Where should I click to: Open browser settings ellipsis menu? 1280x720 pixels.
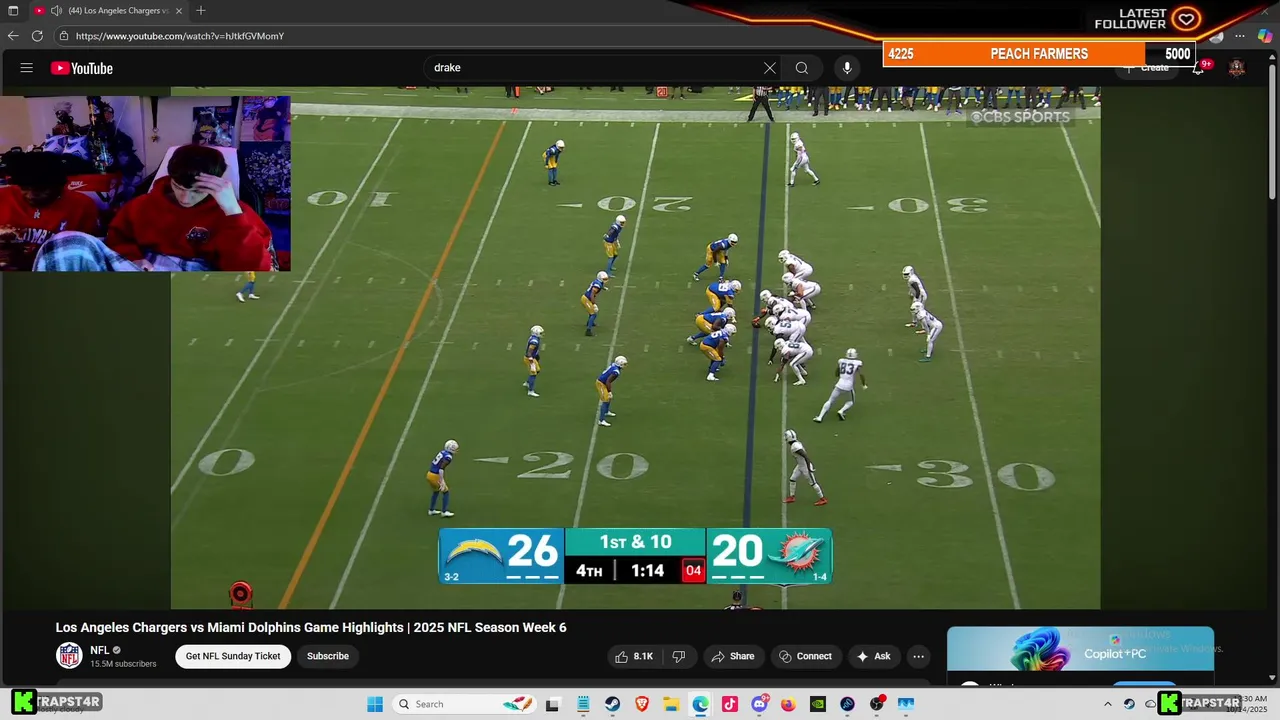(x=1240, y=36)
